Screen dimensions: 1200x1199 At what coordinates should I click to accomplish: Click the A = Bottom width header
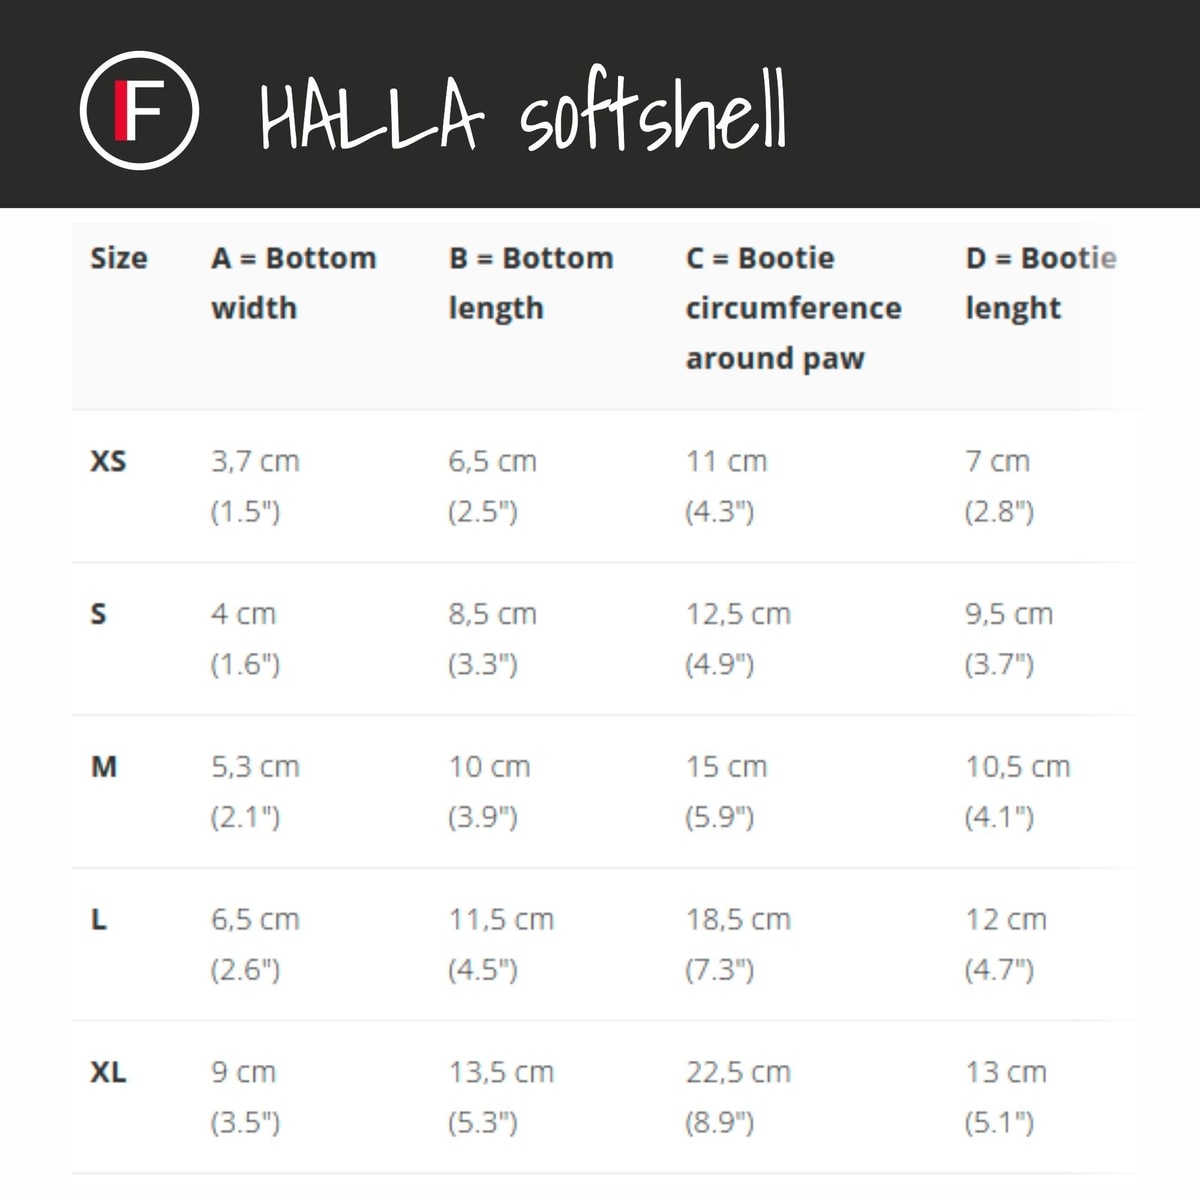point(293,283)
